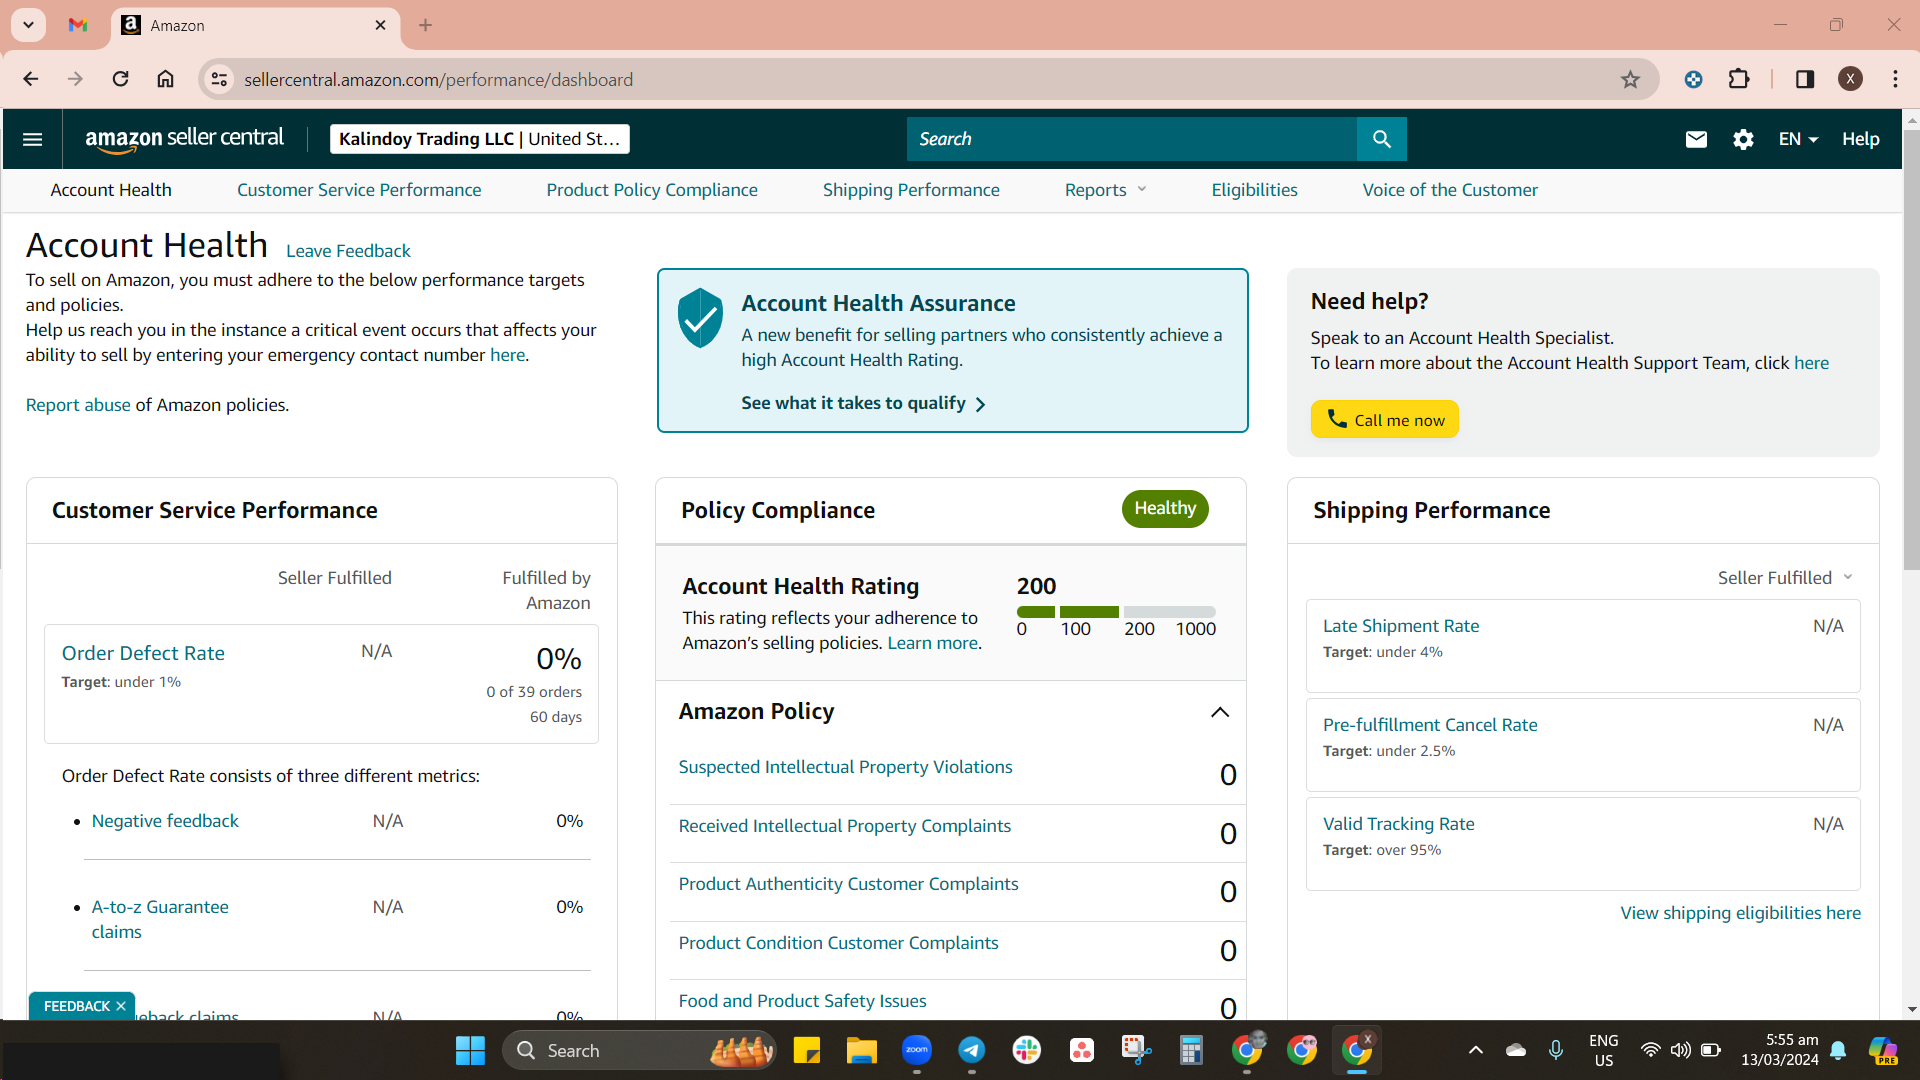Open the Negative feedback link

[x=165, y=821]
